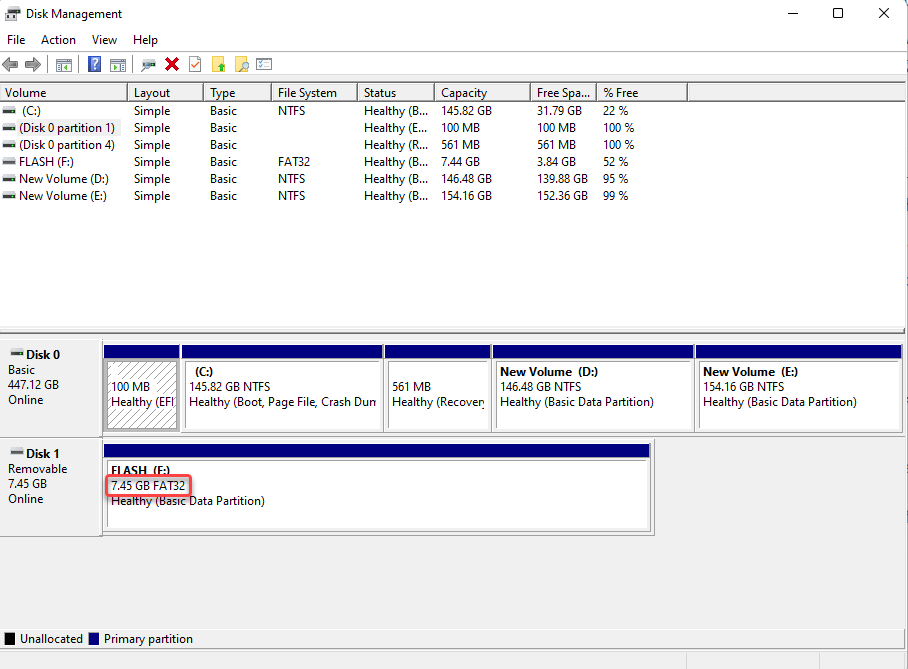Click the Refresh checkmark toolbar icon
This screenshot has width=908, height=669.
click(x=193, y=64)
